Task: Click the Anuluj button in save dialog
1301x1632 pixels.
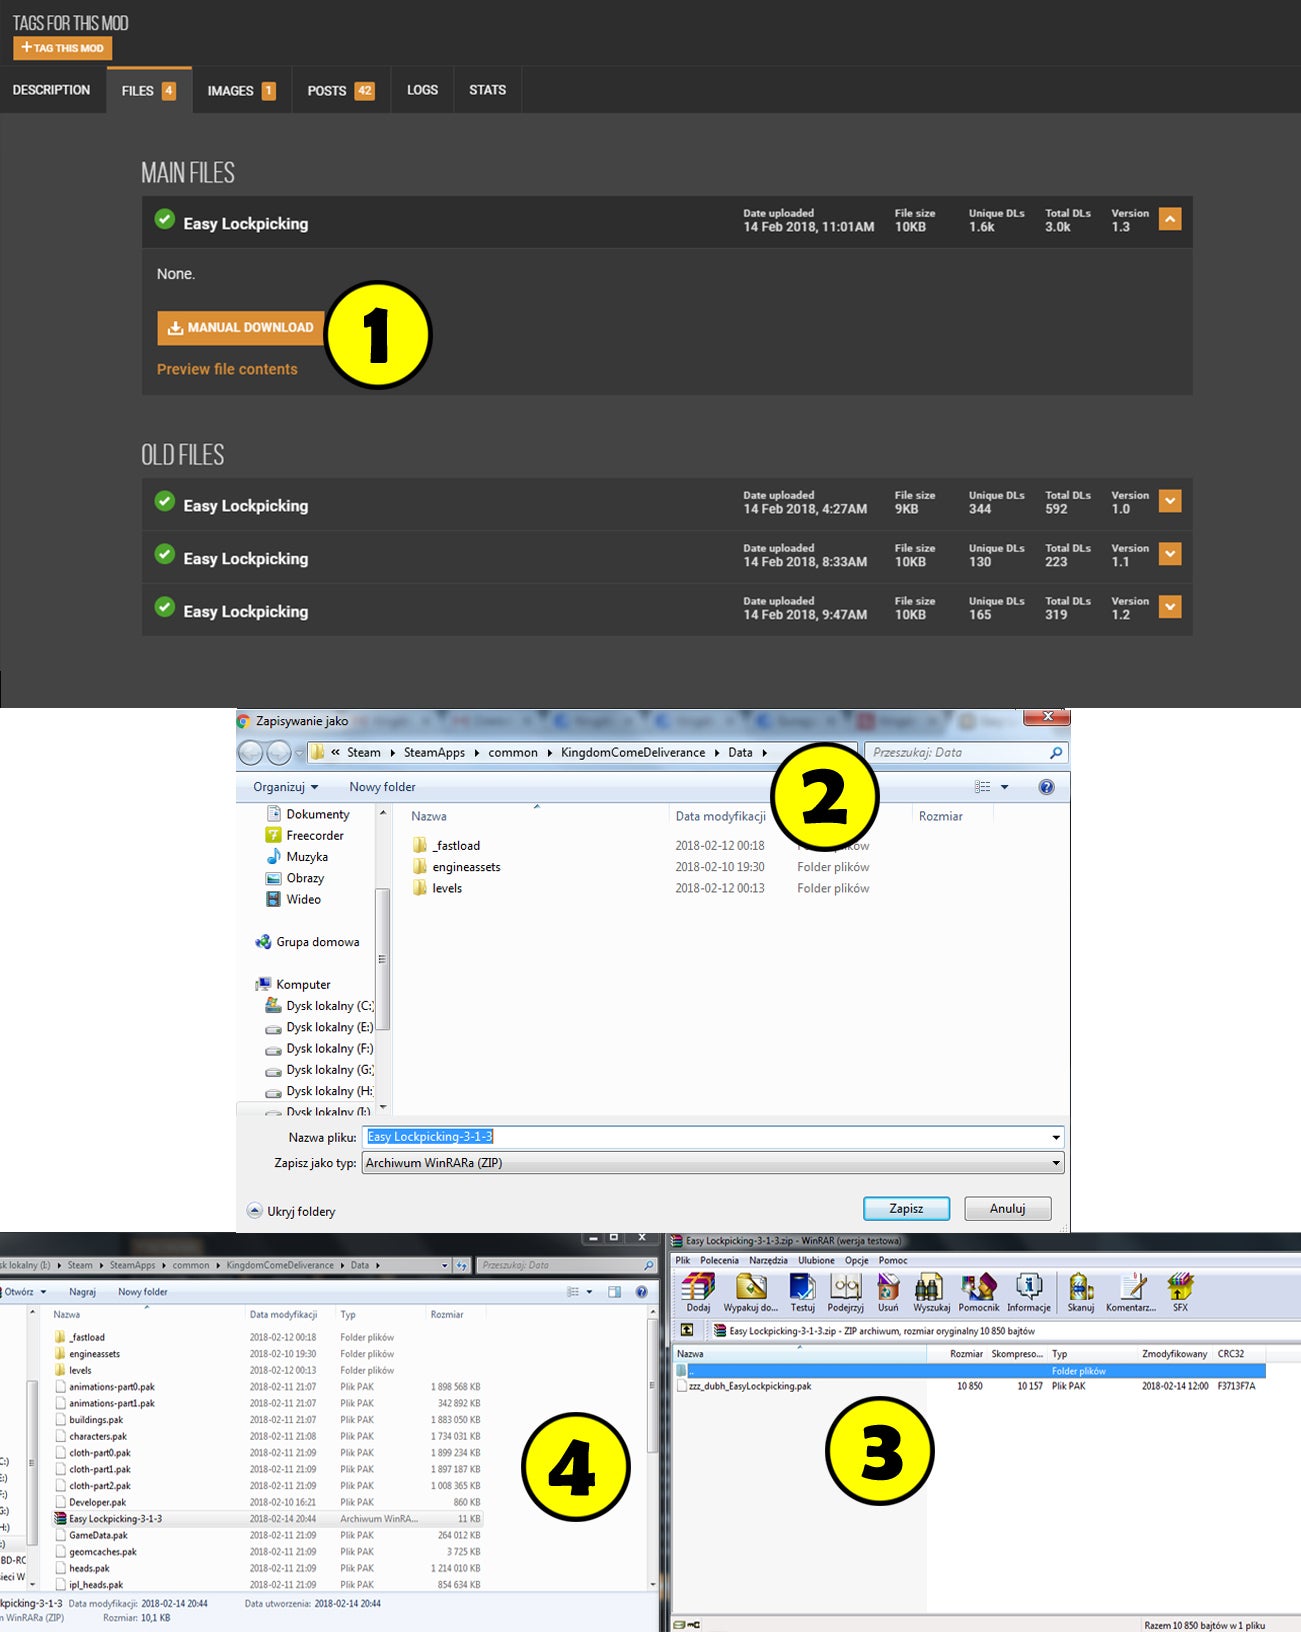Action: (1008, 1208)
